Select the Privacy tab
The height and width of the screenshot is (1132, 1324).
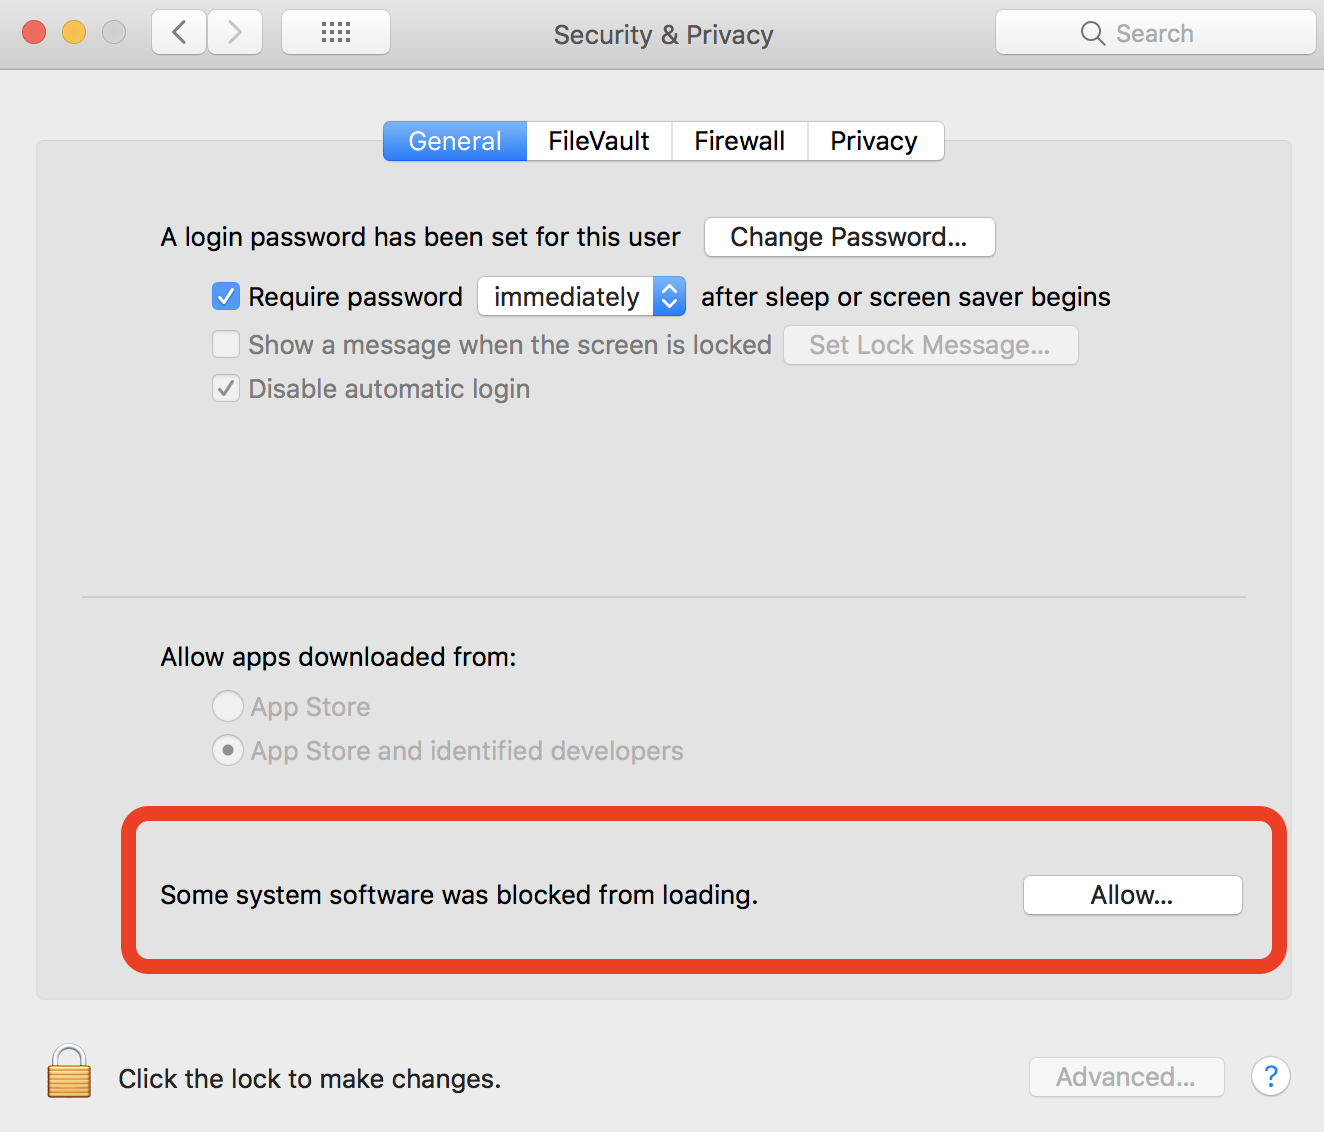click(873, 141)
